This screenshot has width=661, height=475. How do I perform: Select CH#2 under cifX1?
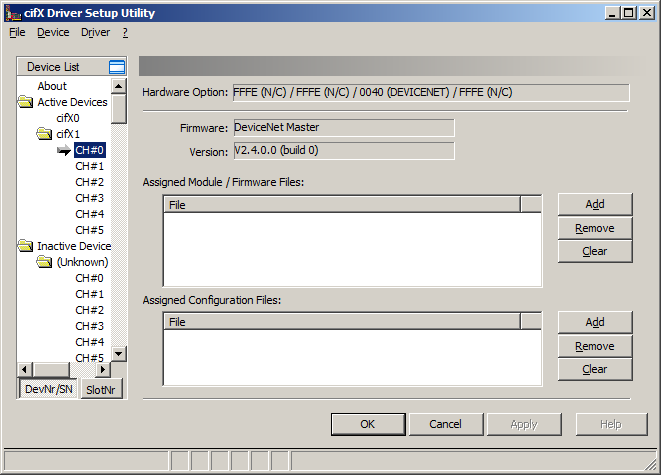(x=89, y=182)
